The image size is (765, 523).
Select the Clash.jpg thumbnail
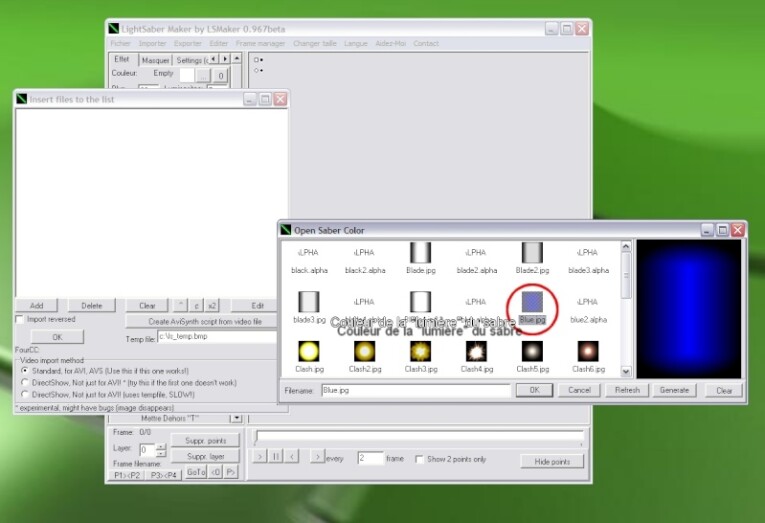pyautogui.click(x=308, y=351)
